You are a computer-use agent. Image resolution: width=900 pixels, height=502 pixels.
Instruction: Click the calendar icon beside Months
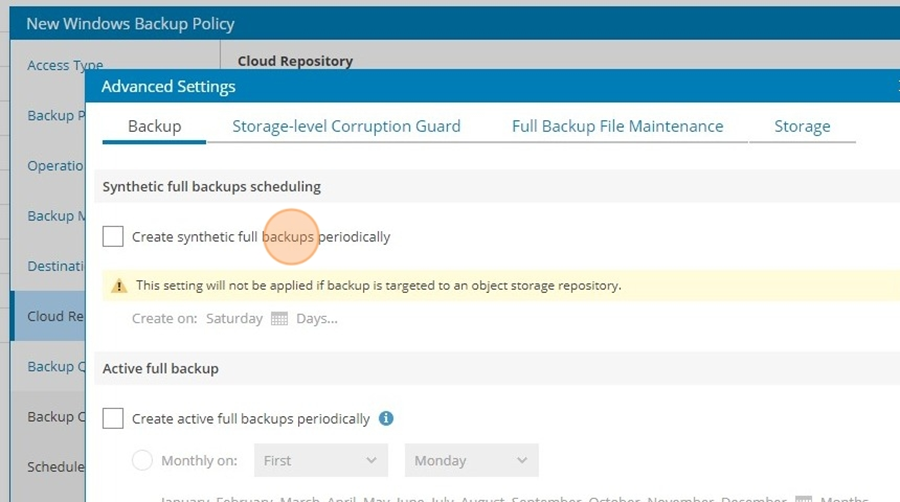(x=804, y=498)
